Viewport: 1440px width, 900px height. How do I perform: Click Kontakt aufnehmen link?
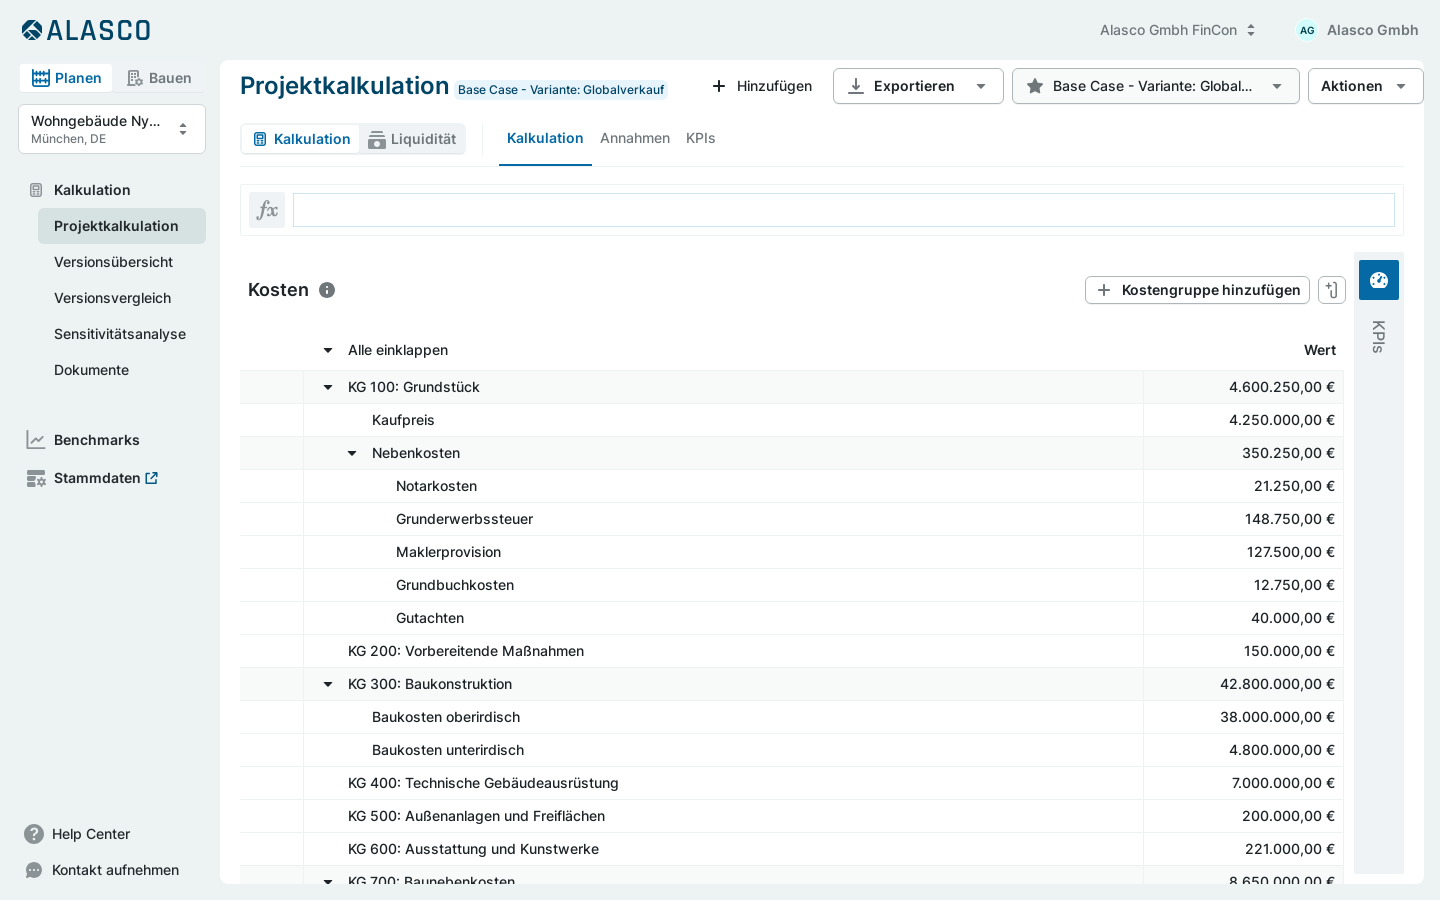(x=115, y=870)
